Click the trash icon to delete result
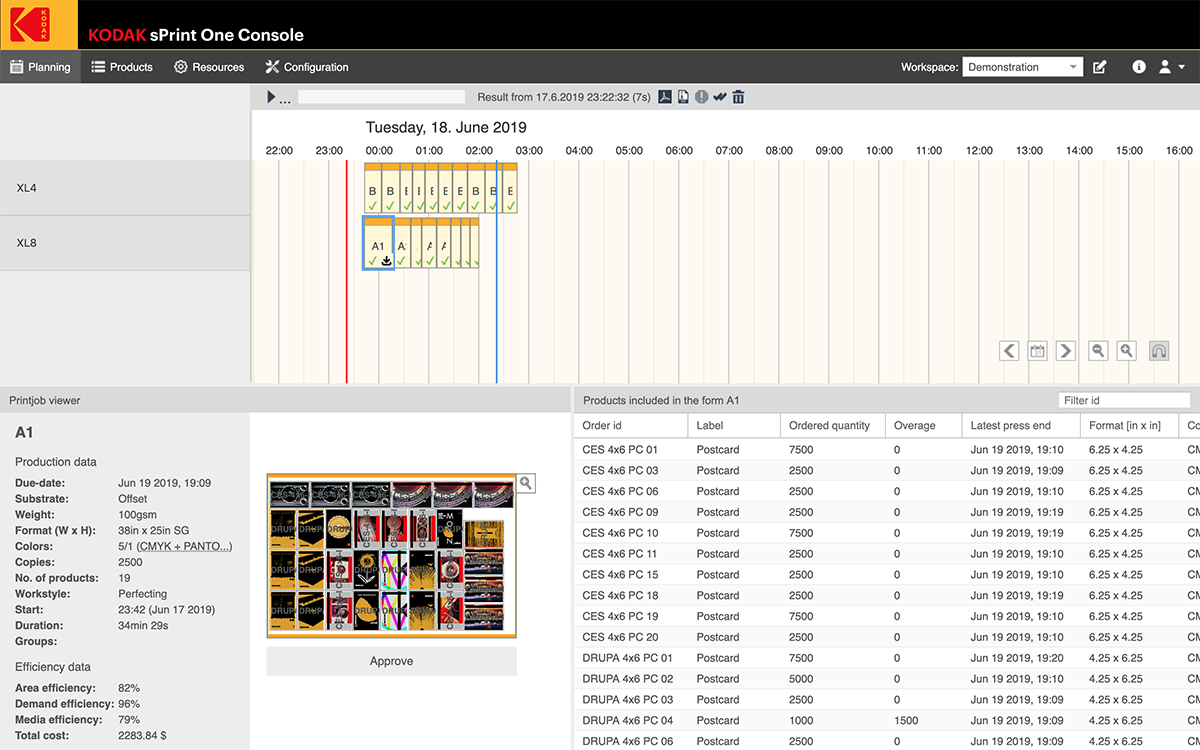The height and width of the screenshot is (750, 1200). pyautogui.click(x=738, y=97)
